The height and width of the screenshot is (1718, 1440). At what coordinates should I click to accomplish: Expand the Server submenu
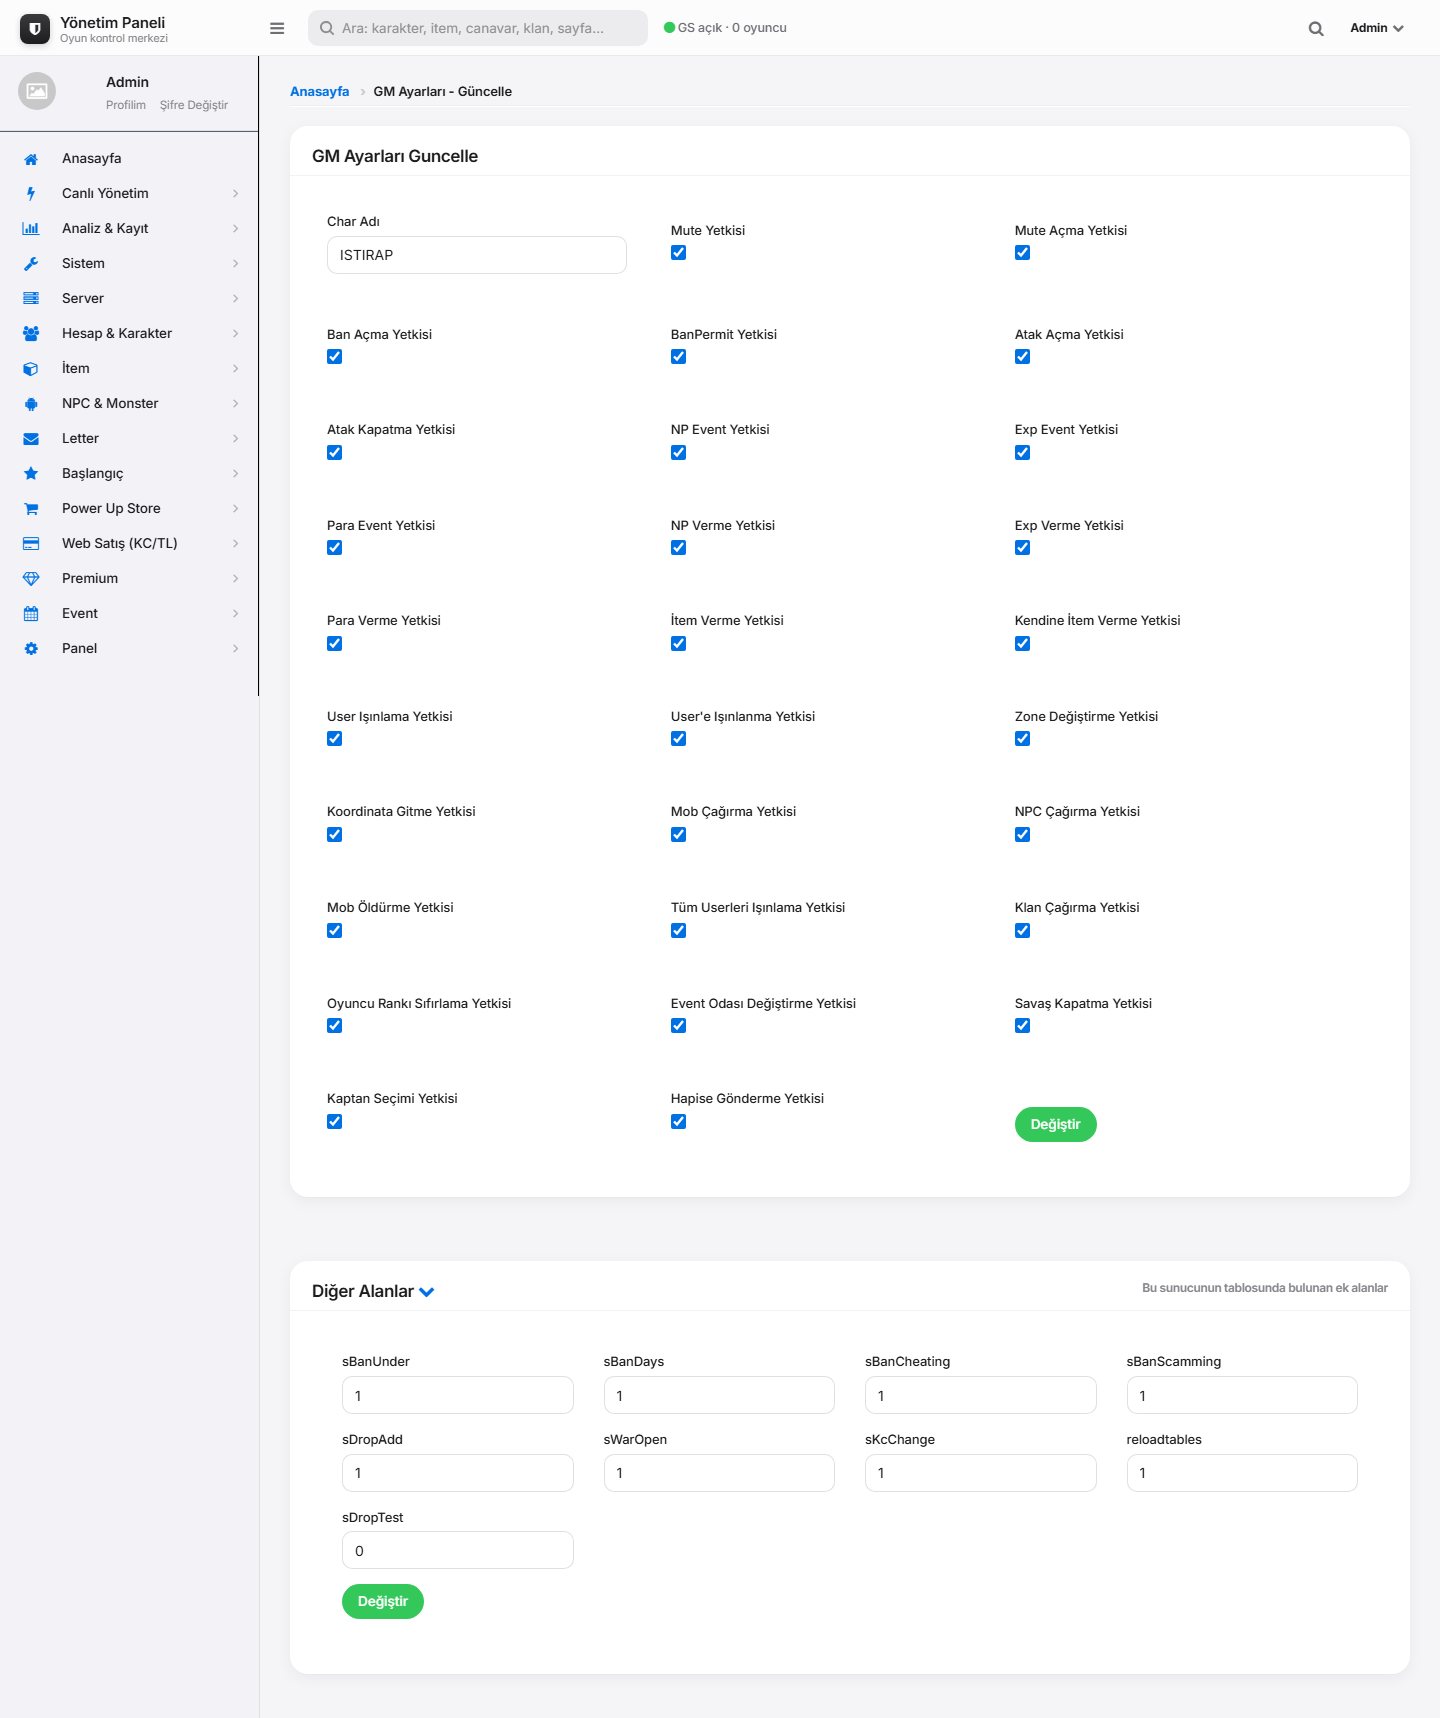236,299
